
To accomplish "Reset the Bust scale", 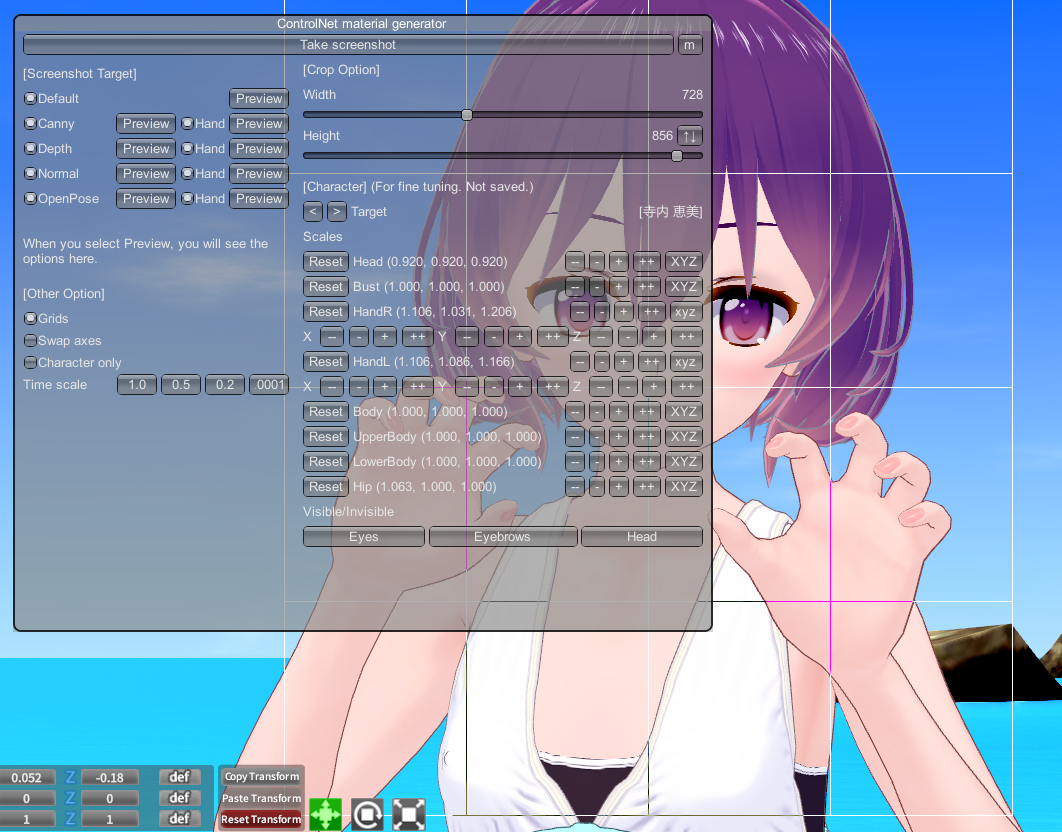I will pyautogui.click(x=326, y=287).
